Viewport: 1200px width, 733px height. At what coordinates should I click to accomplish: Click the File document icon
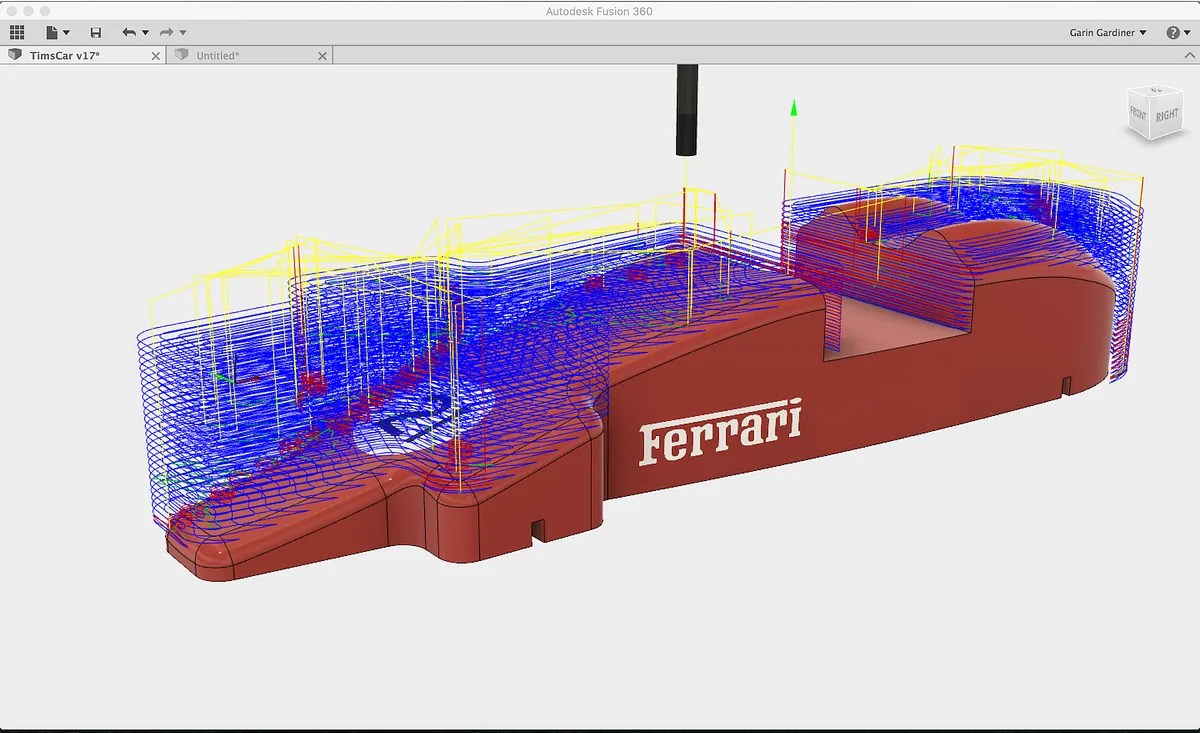pyautogui.click(x=52, y=33)
